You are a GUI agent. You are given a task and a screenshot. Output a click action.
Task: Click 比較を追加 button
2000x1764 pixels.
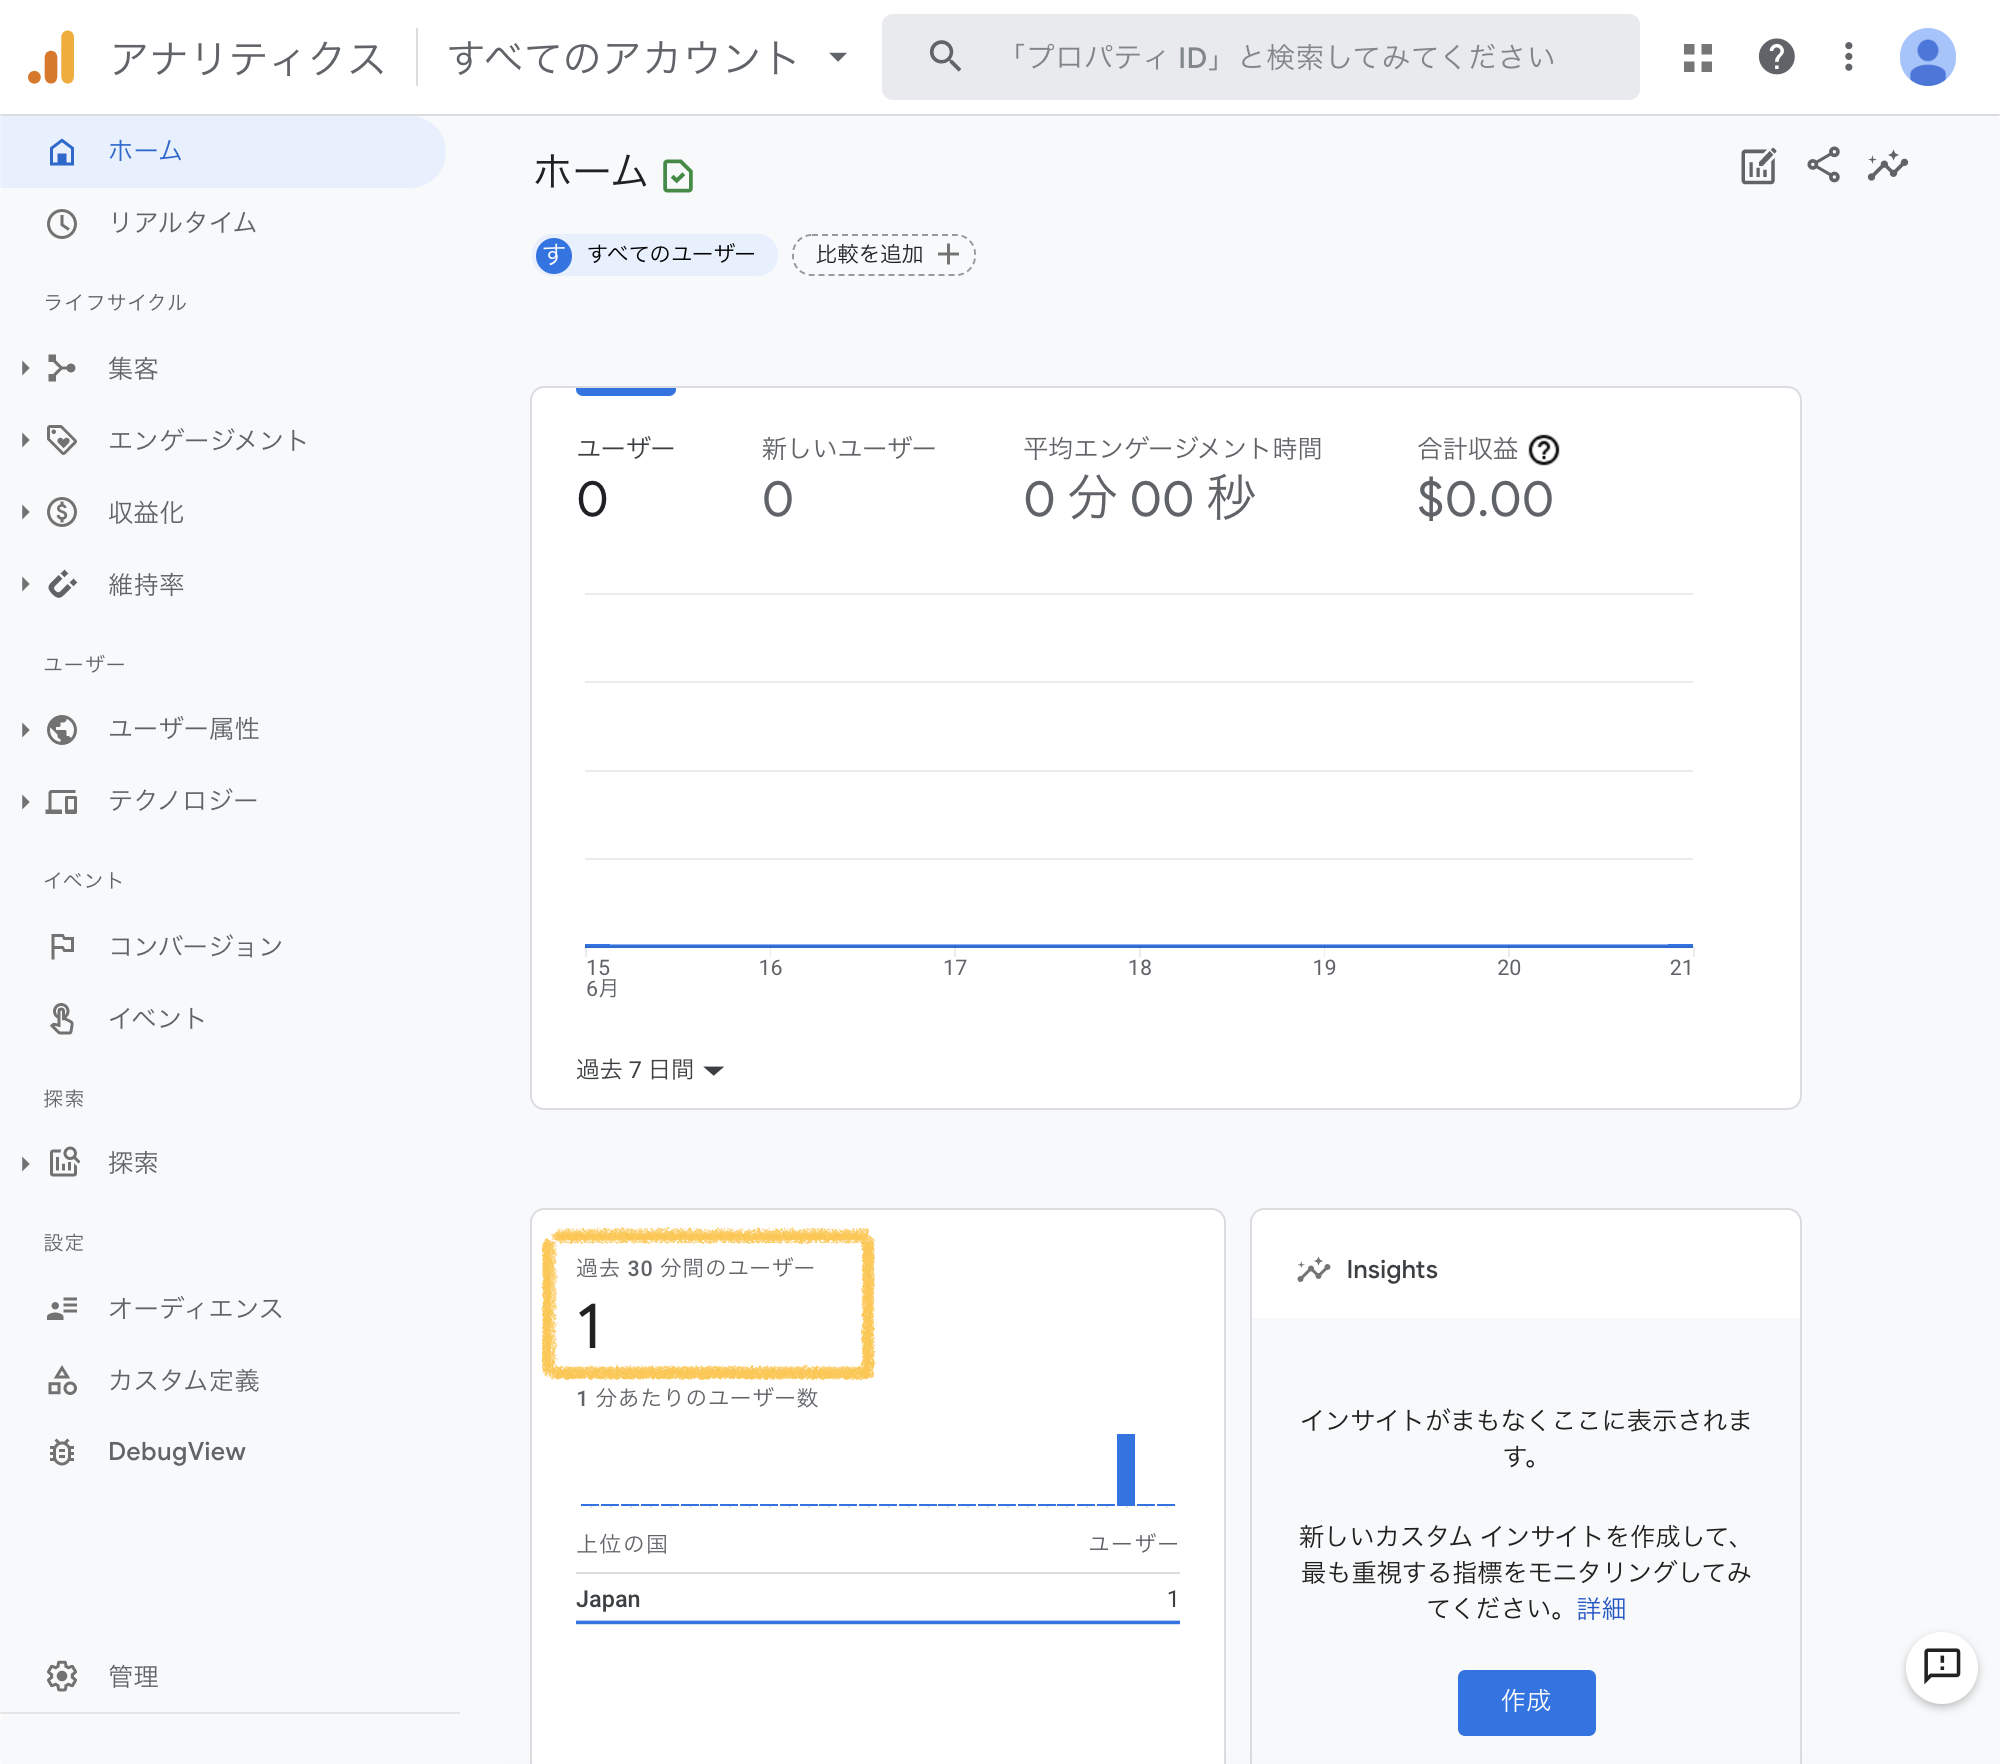[x=884, y=254]
